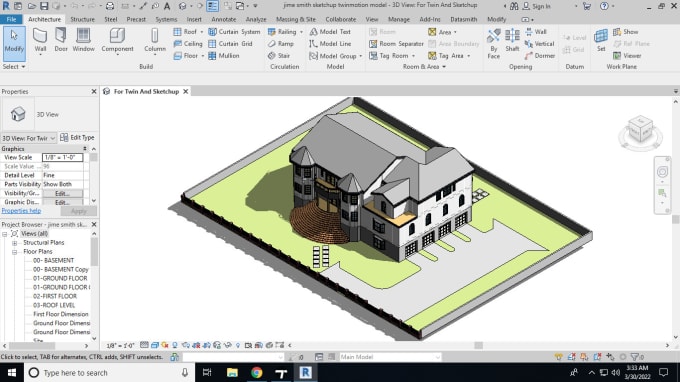
Task: Click the view scale 1/8" = 1'-0" control
Action: [x=120, y=346]
